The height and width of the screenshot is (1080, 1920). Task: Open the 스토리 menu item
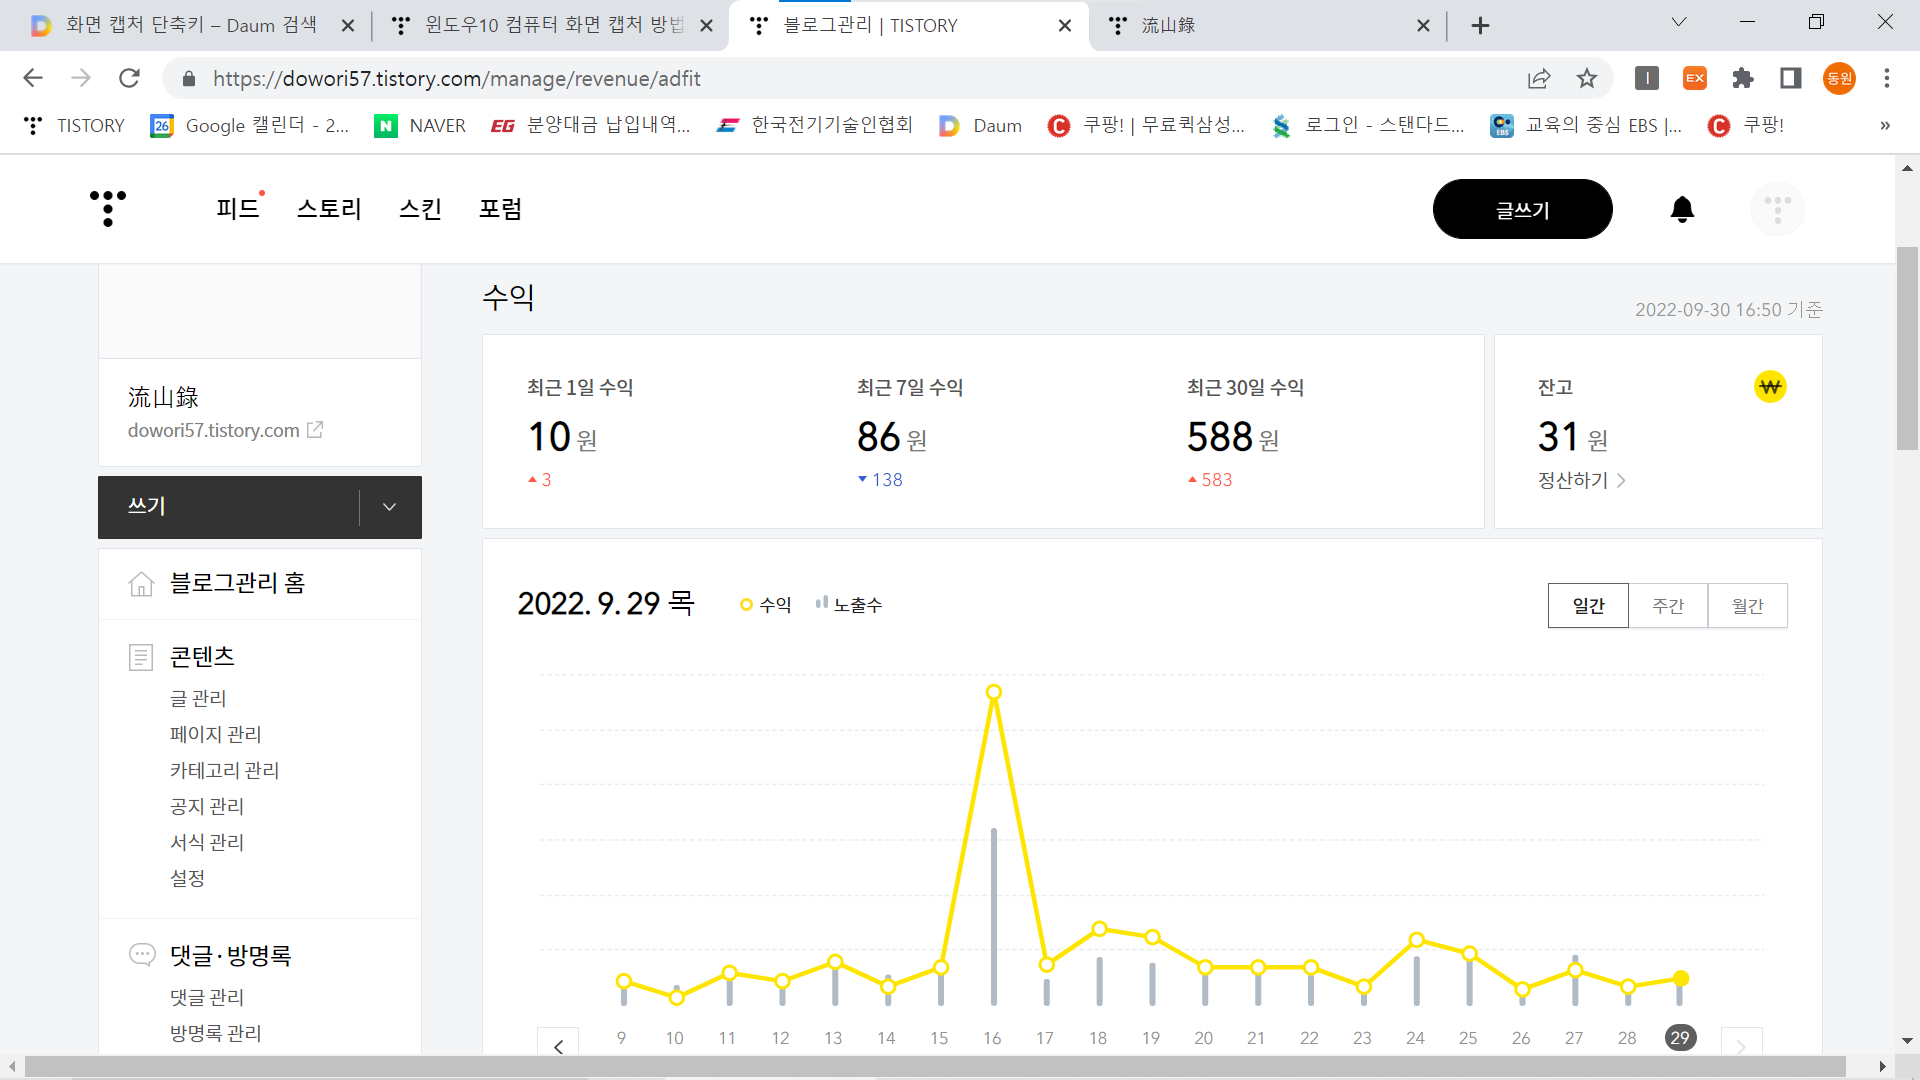click(x=329, y=209)
